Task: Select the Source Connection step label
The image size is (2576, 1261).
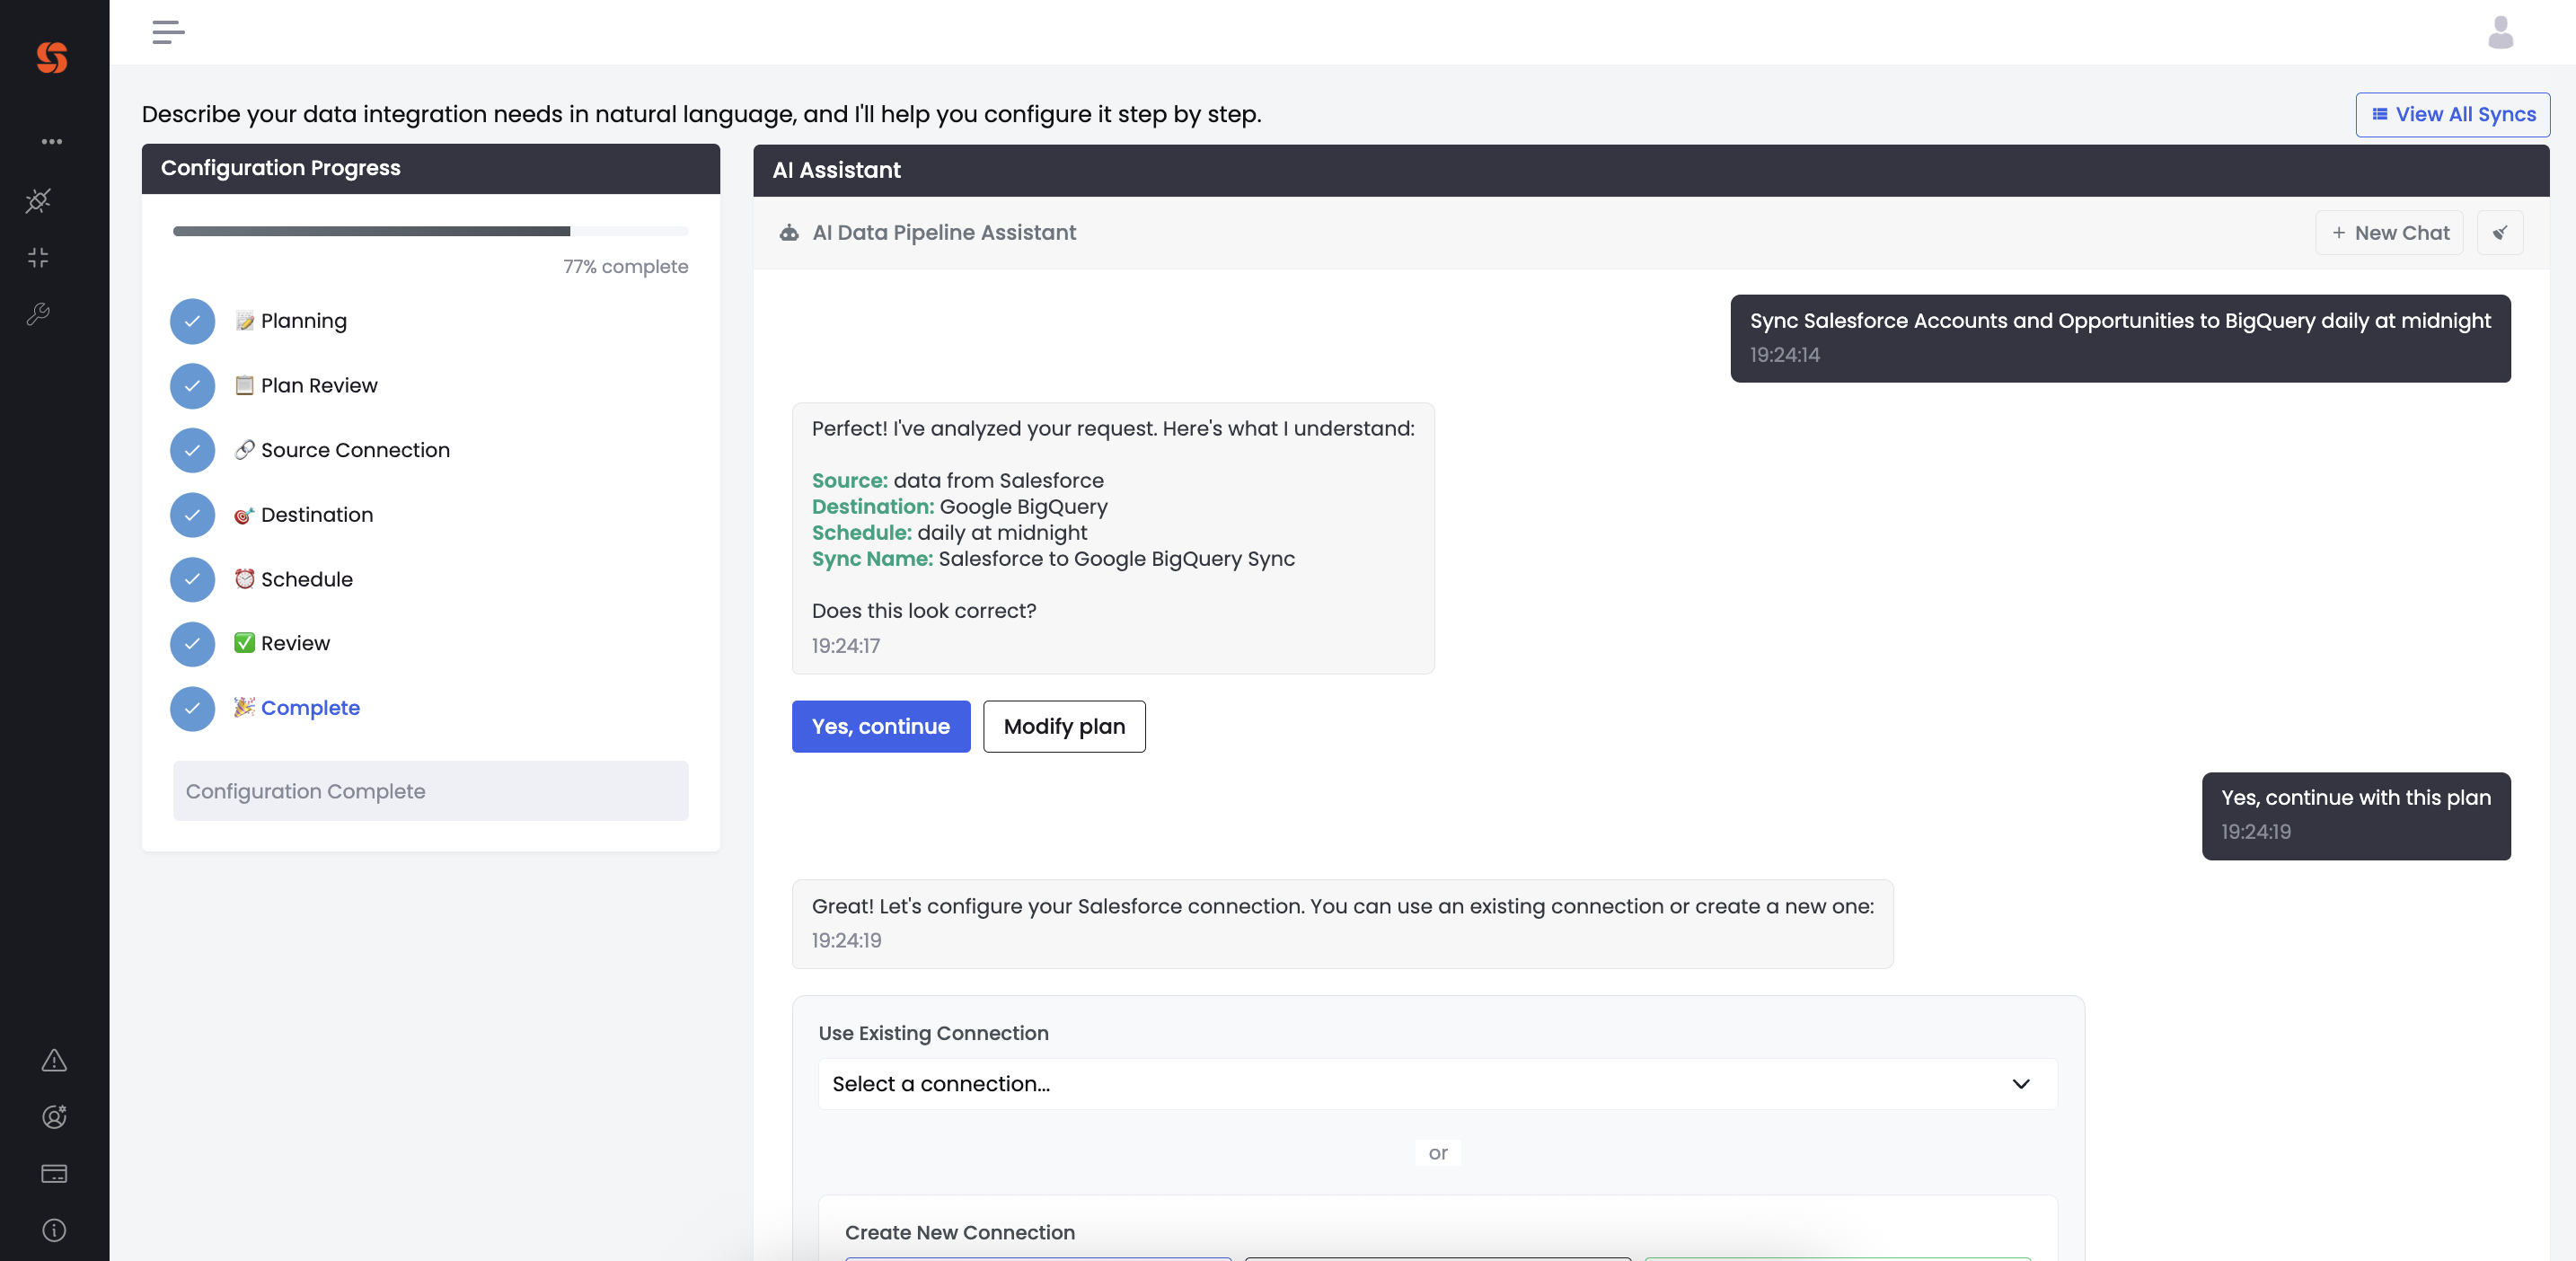Action: (x=355, y=450)
